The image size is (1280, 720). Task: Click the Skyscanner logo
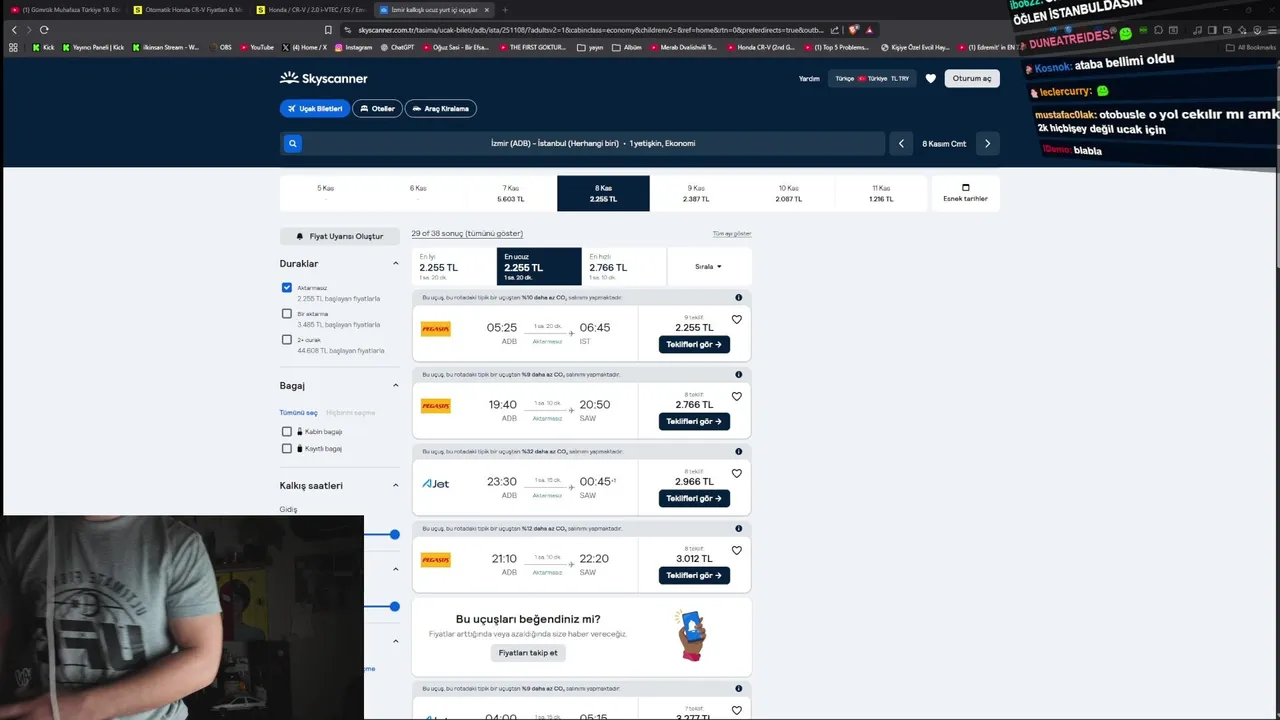coord(323,78)
